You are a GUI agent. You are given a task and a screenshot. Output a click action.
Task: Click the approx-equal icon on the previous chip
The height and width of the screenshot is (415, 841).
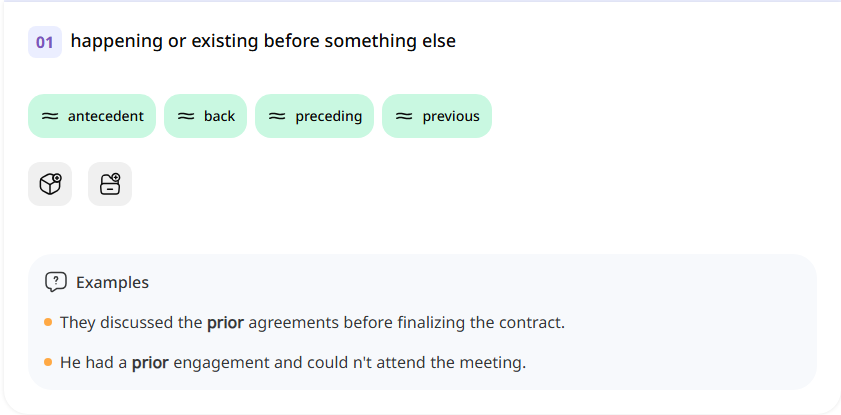click(x=404, y=116)
